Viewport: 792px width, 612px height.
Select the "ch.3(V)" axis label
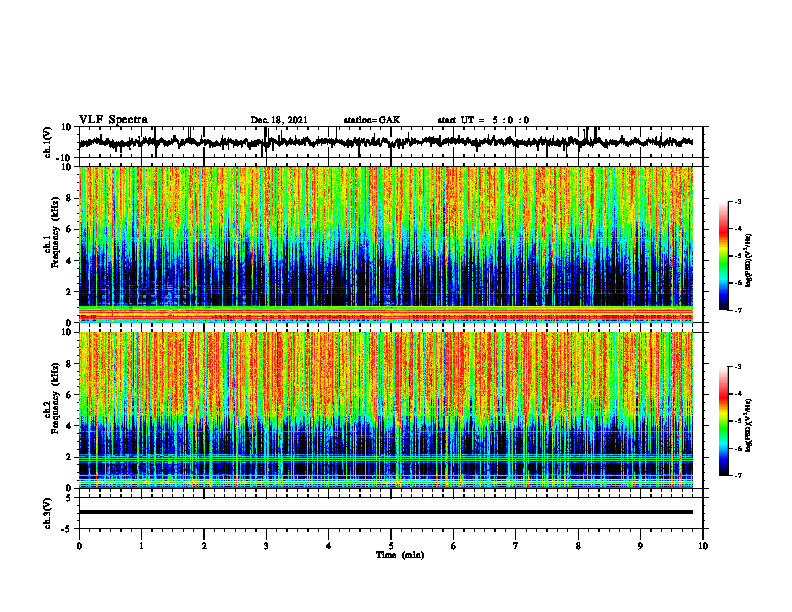pyautogui.click(x=48, y=513)
